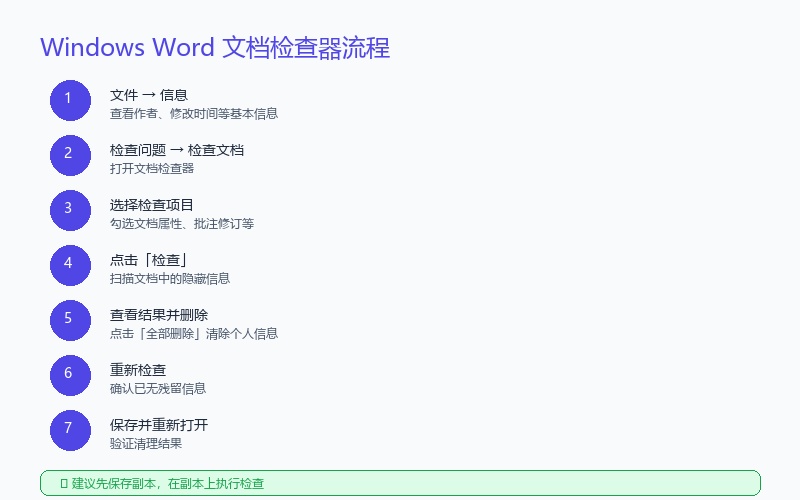Click the text '查看作者、修改时间等基本信息'
This screenshot has height=500, width=800.
click(194, 114)
